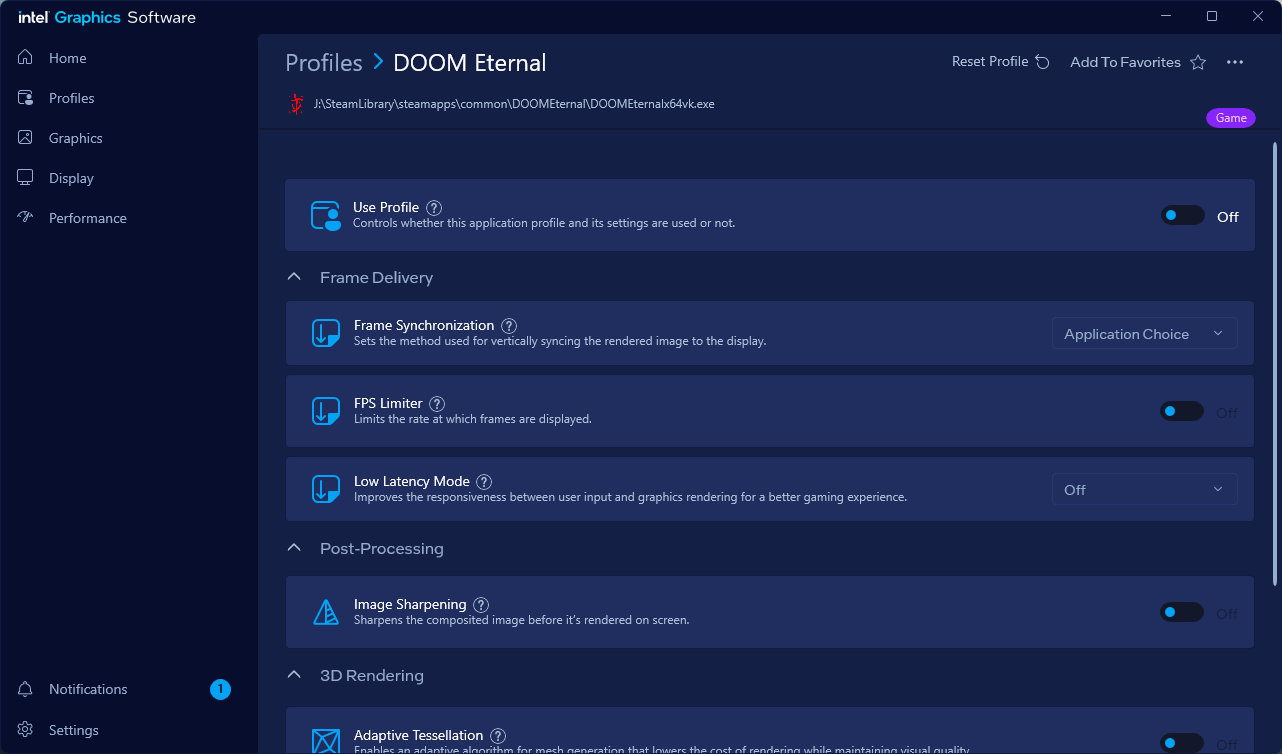
Task: Click Add To Favorites button text
Action: coord(1125,62)
